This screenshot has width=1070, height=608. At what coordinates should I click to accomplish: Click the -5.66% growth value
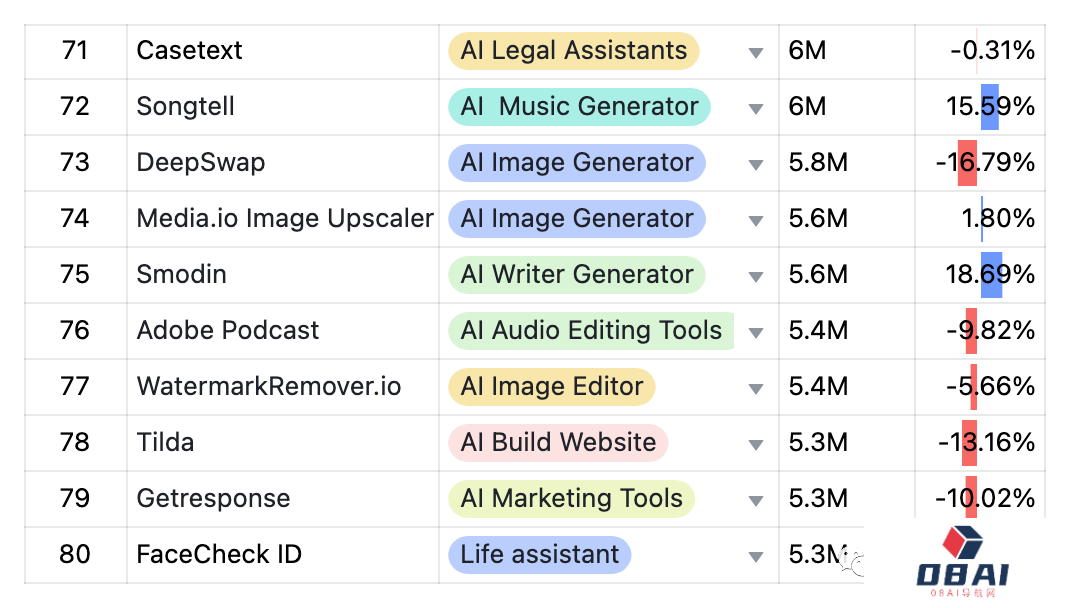pos(991,386)
